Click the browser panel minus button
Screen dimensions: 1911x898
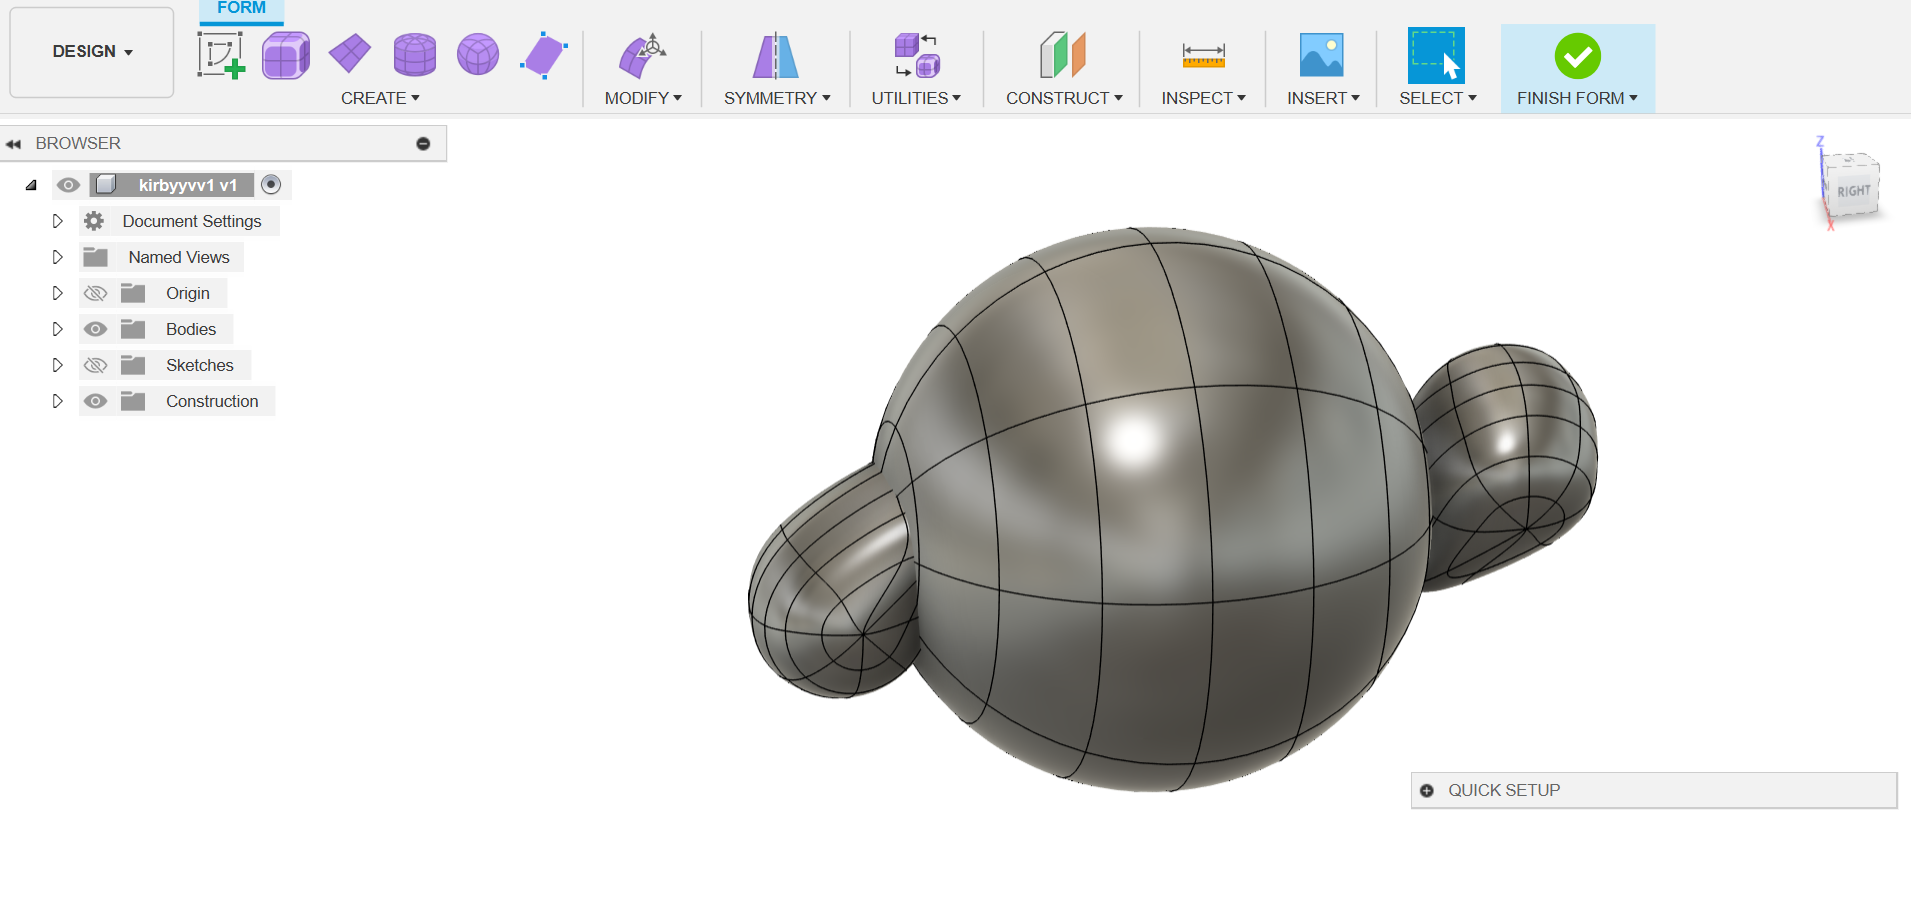(423, 144)
